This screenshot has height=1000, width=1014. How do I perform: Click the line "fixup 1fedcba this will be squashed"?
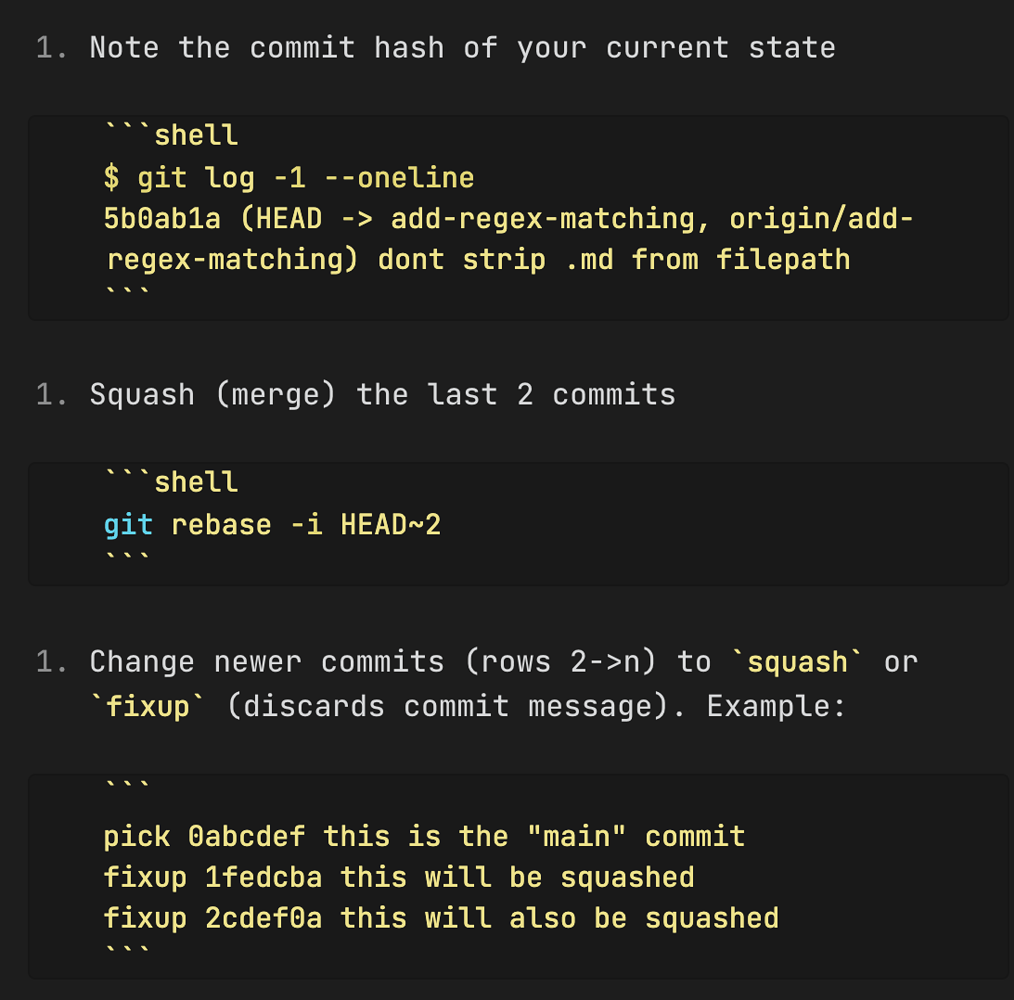[x=399, y=878]
